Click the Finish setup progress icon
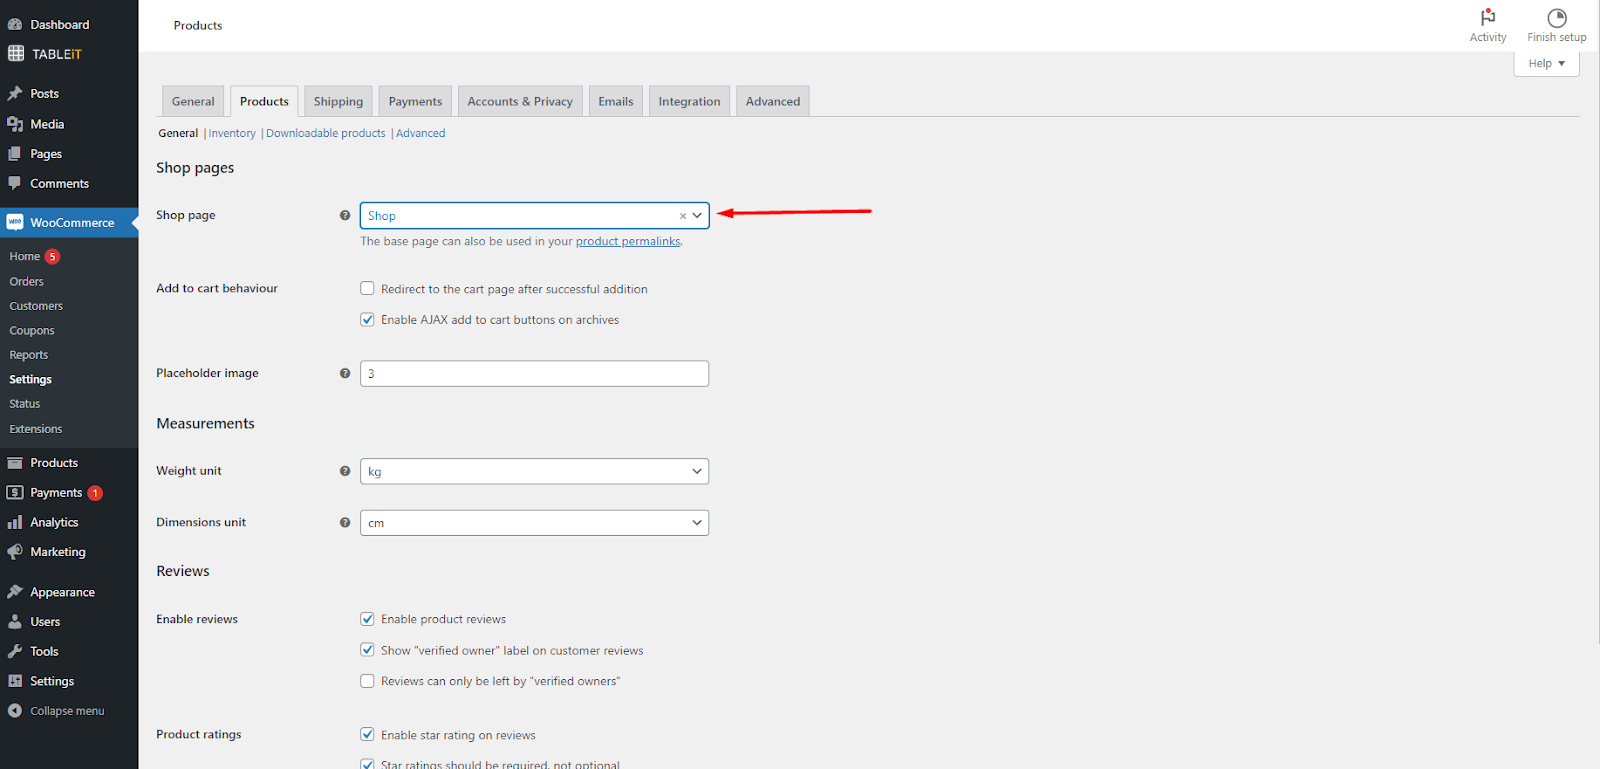 click(x=1556, y=18)
